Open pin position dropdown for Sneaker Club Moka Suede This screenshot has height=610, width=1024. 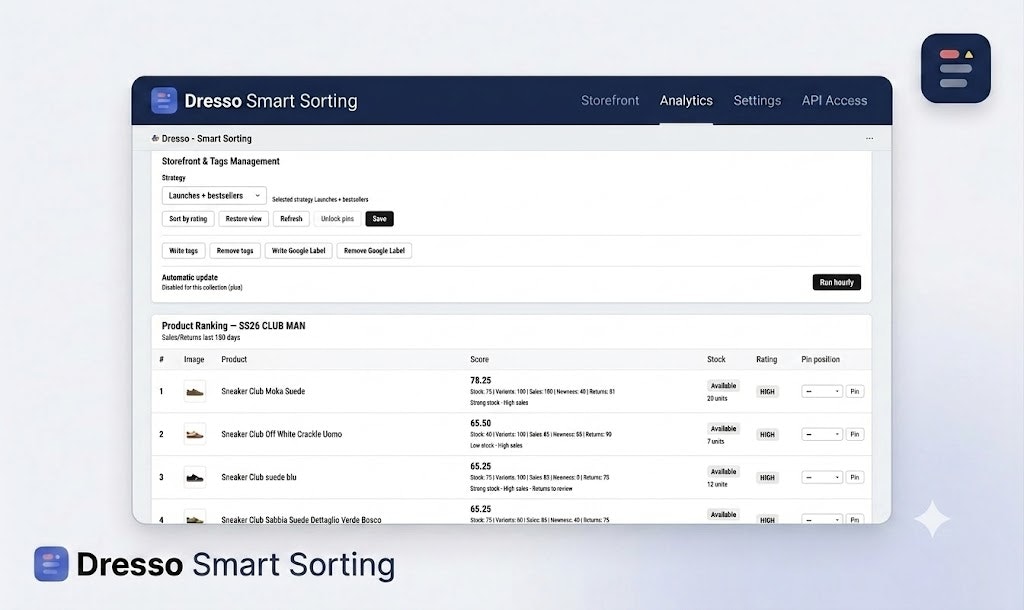(822, 391)
